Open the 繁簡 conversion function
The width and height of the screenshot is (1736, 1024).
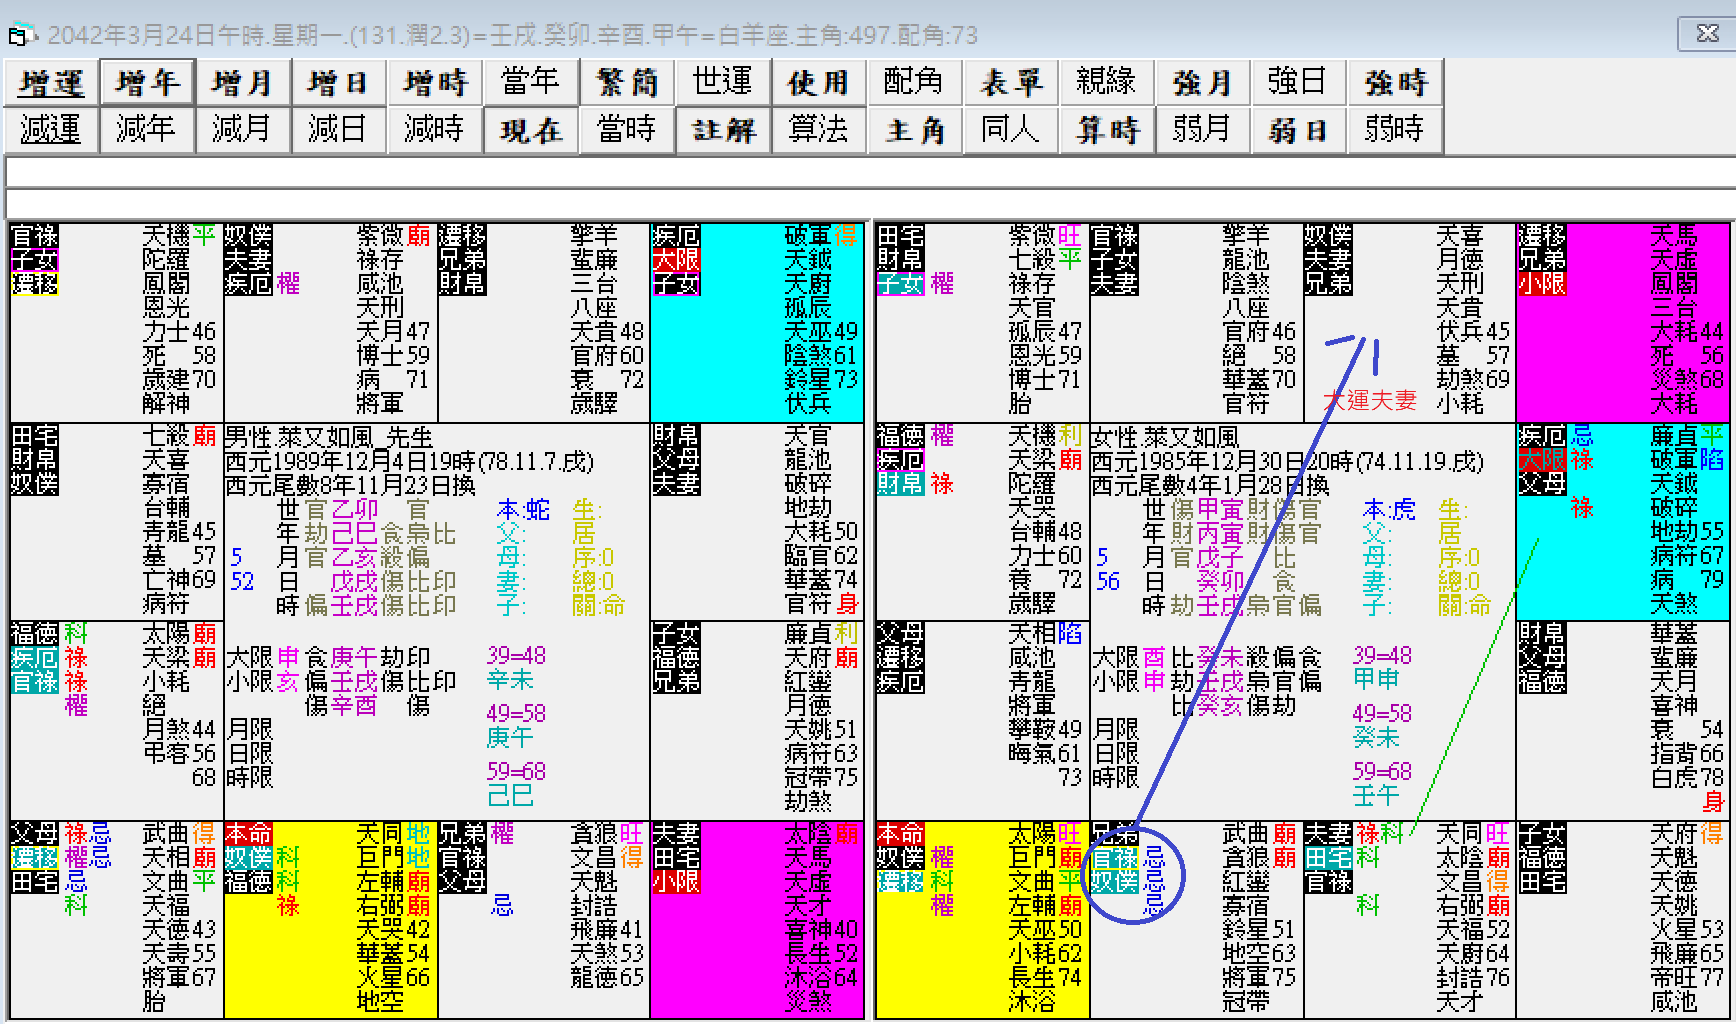(x=627, y=82)
